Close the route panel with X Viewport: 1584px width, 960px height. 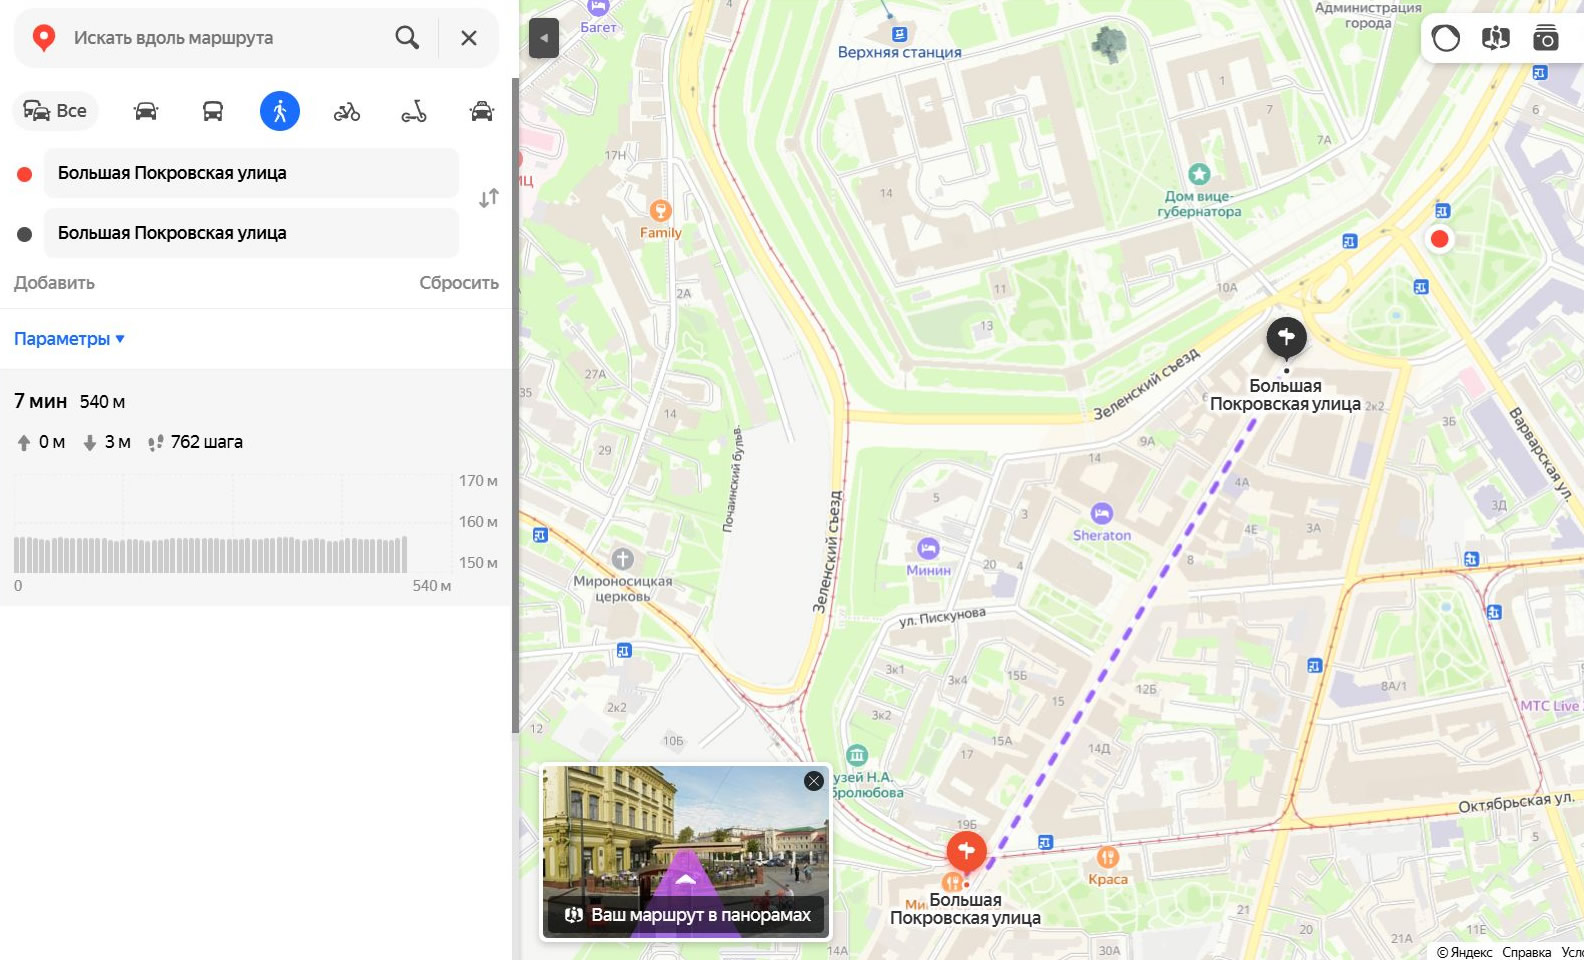click(x=468, y=38)
